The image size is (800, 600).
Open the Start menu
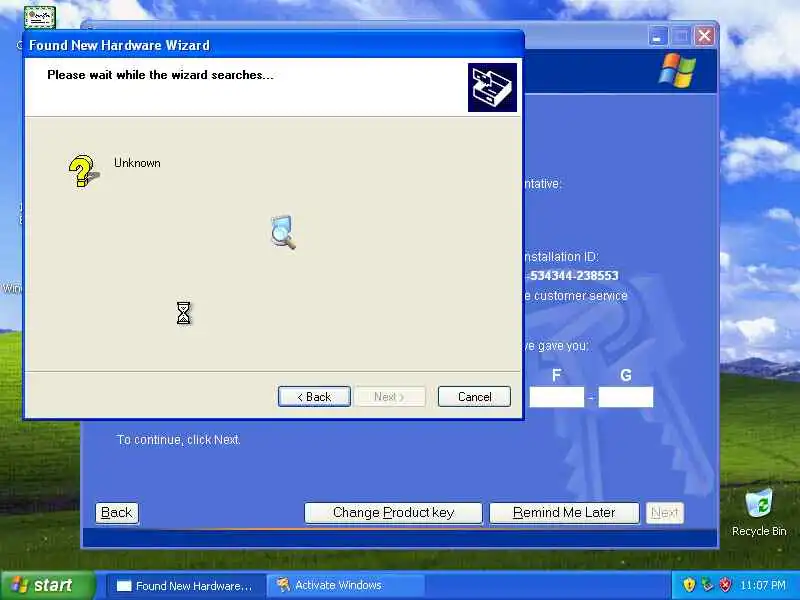[x=47, y=585]
